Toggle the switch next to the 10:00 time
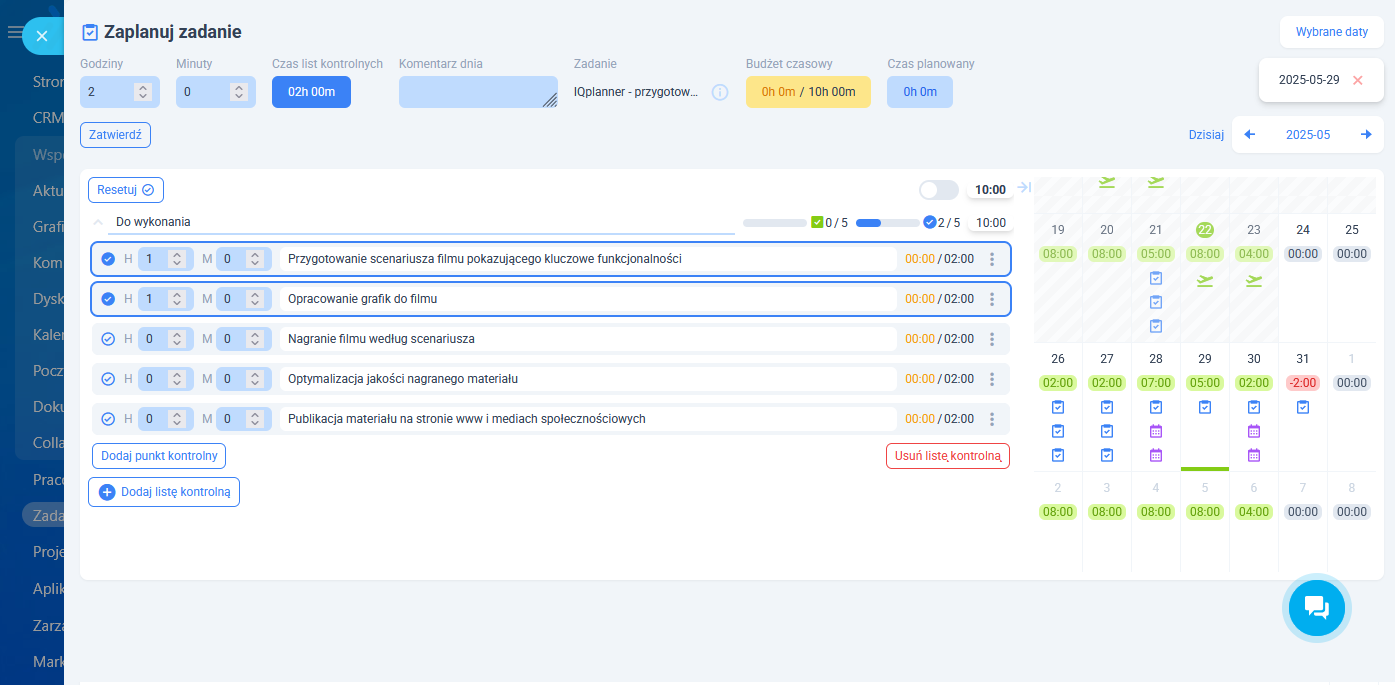 [x=938, y=190]
